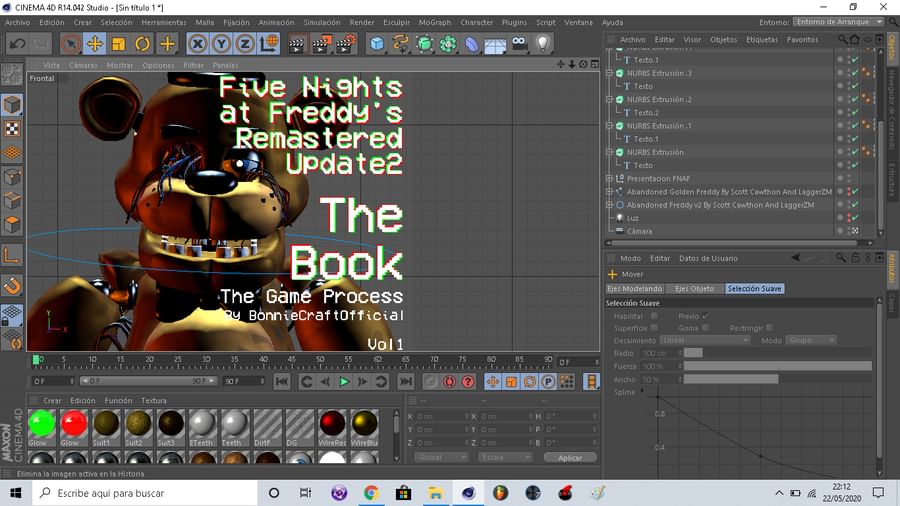Open the Global coordinate dropdown
Image resolution: width=900 pixels, height=506 pixels.
pyautogui.click(x=441, y=458)
